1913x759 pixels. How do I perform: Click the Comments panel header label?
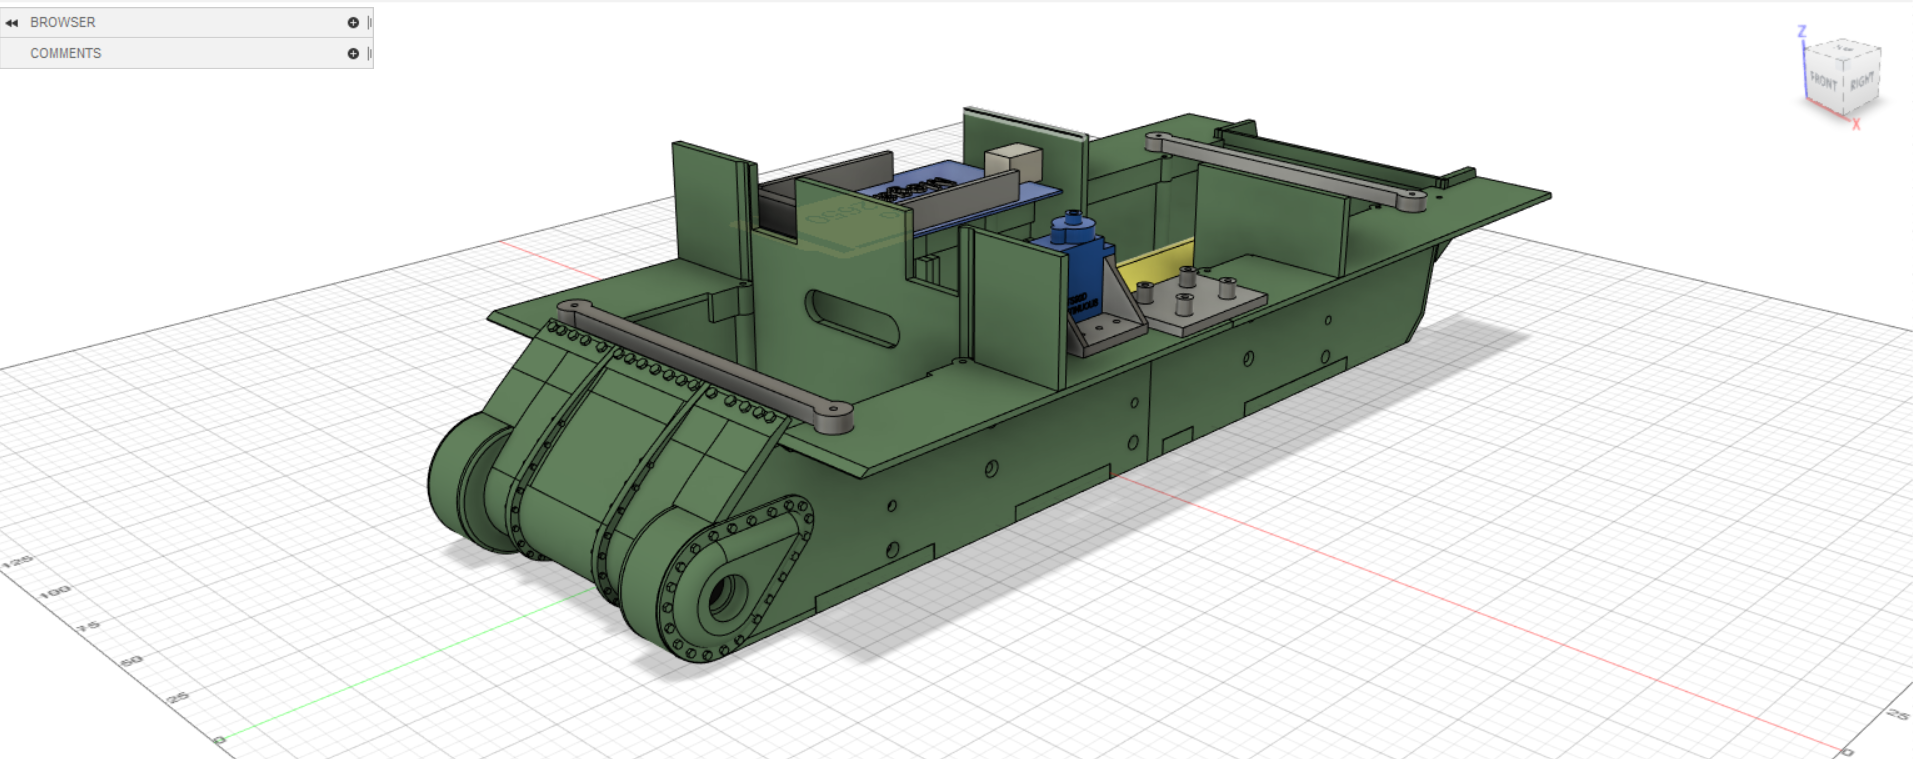(66, 53)
